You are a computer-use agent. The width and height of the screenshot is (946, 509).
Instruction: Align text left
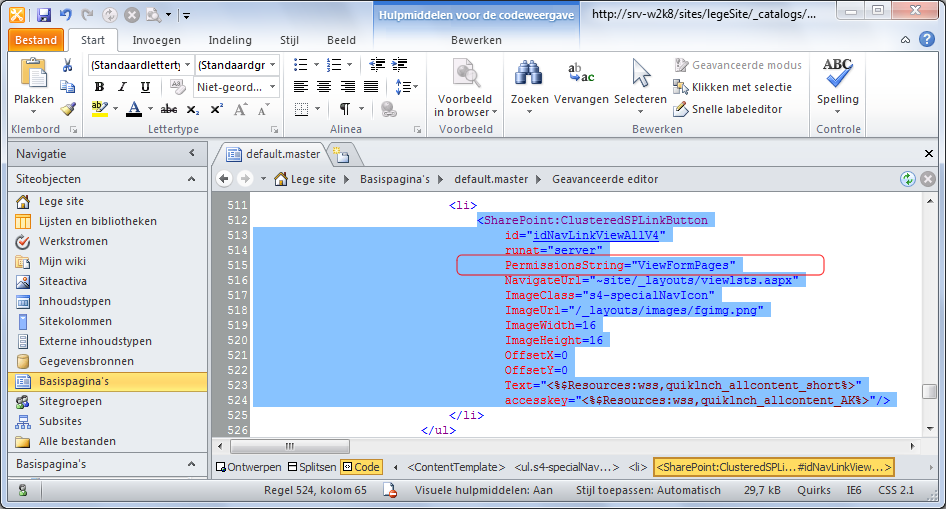tap(300, 87)
